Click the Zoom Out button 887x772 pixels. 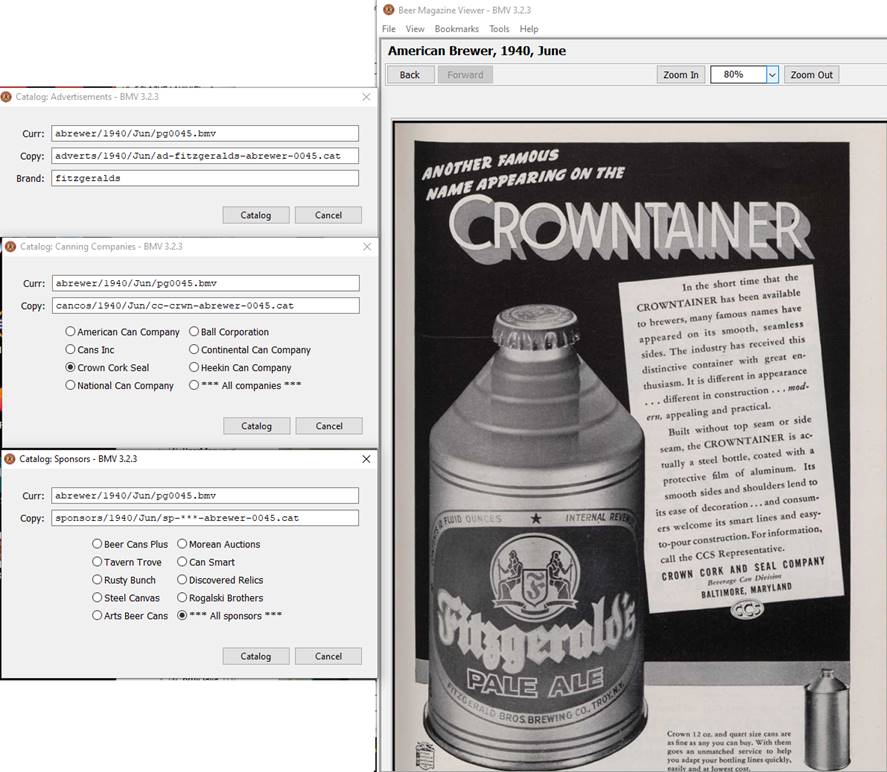click(811, 75)
